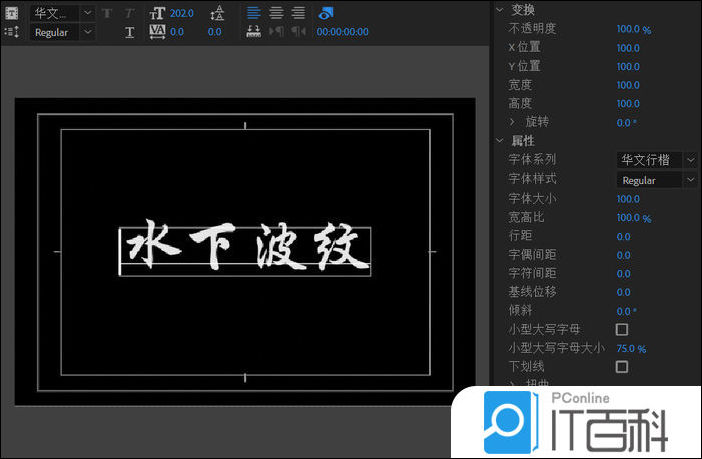Click 倾斜 value 0.0°
This screenshot has height=459, width=702.
[626, 311]
